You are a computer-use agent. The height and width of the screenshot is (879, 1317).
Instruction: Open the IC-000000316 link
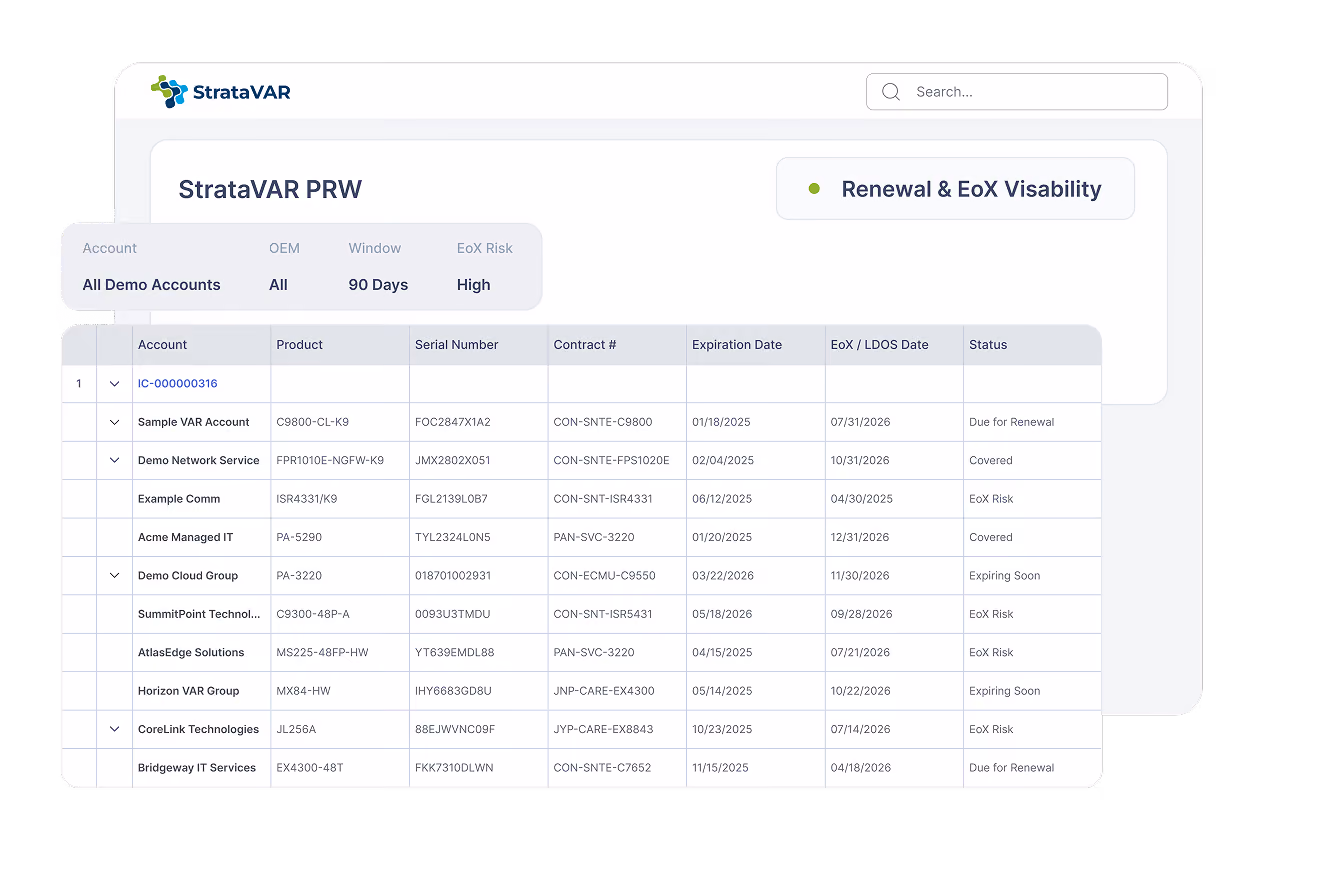coord(177,384)
